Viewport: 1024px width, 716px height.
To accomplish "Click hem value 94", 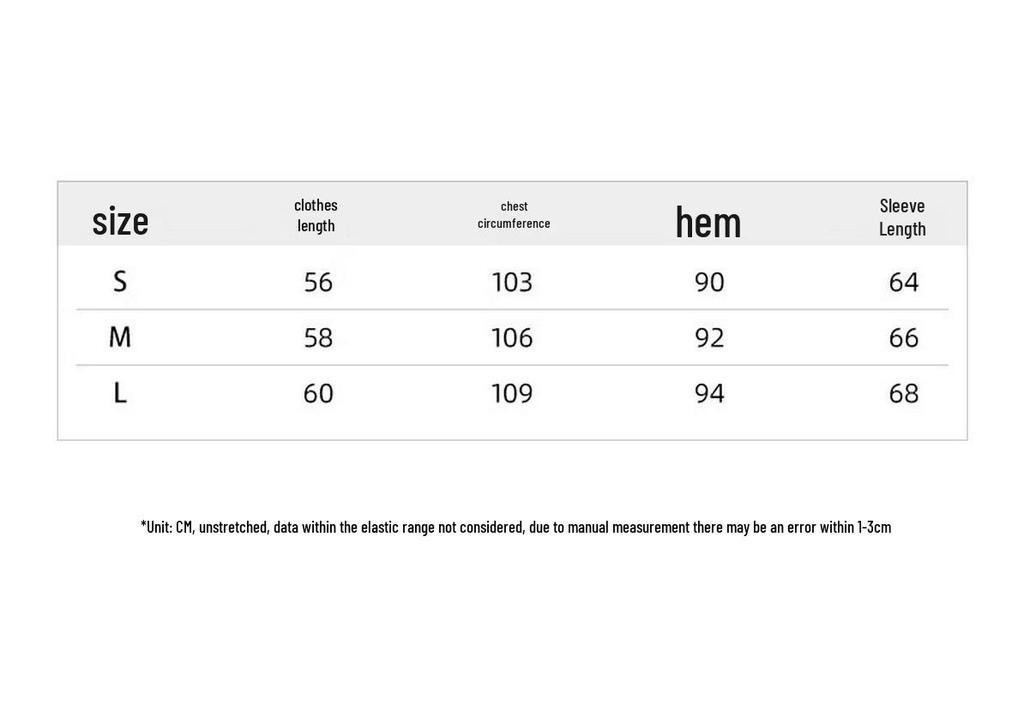I will [x=709, y=393].
